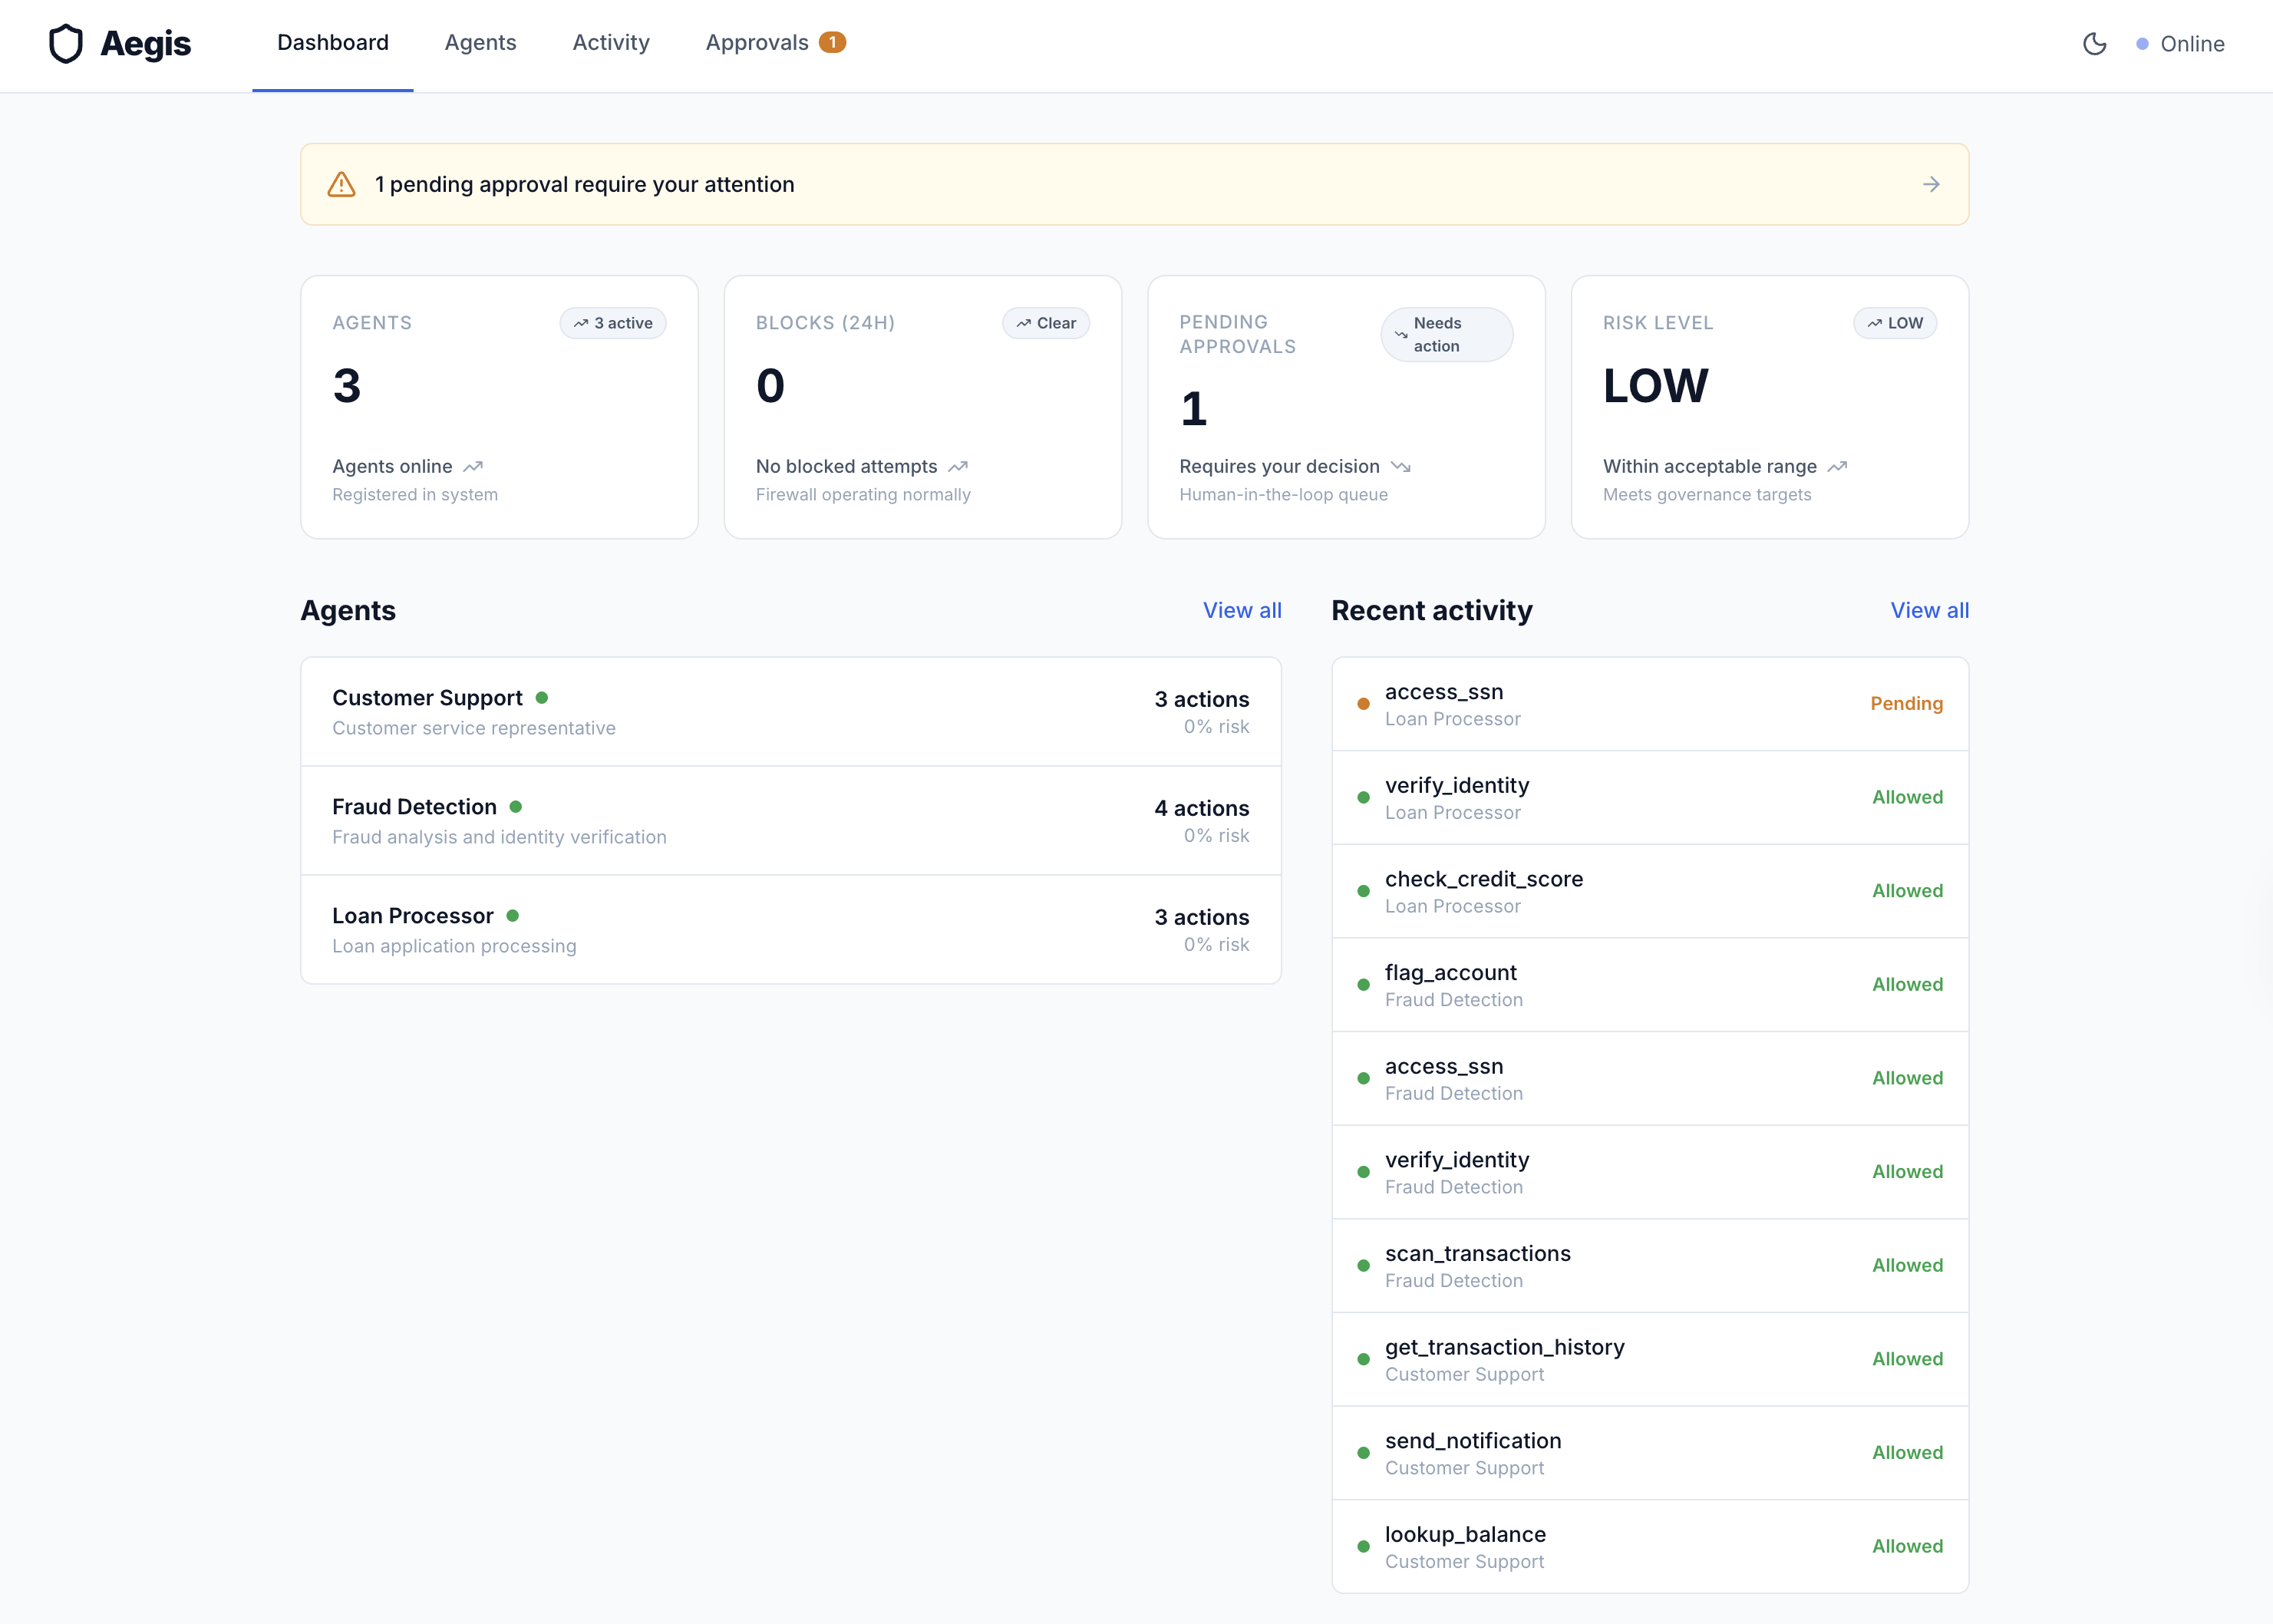
Task: Switch to the Activity tab
Action: [610, 43]
